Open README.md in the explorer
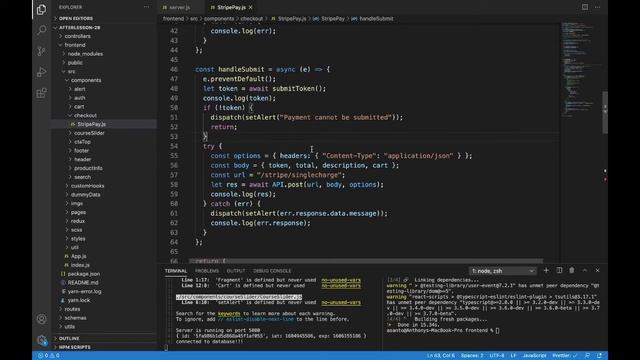This screenshot has width=640, height=360. [x=83, y=282]
